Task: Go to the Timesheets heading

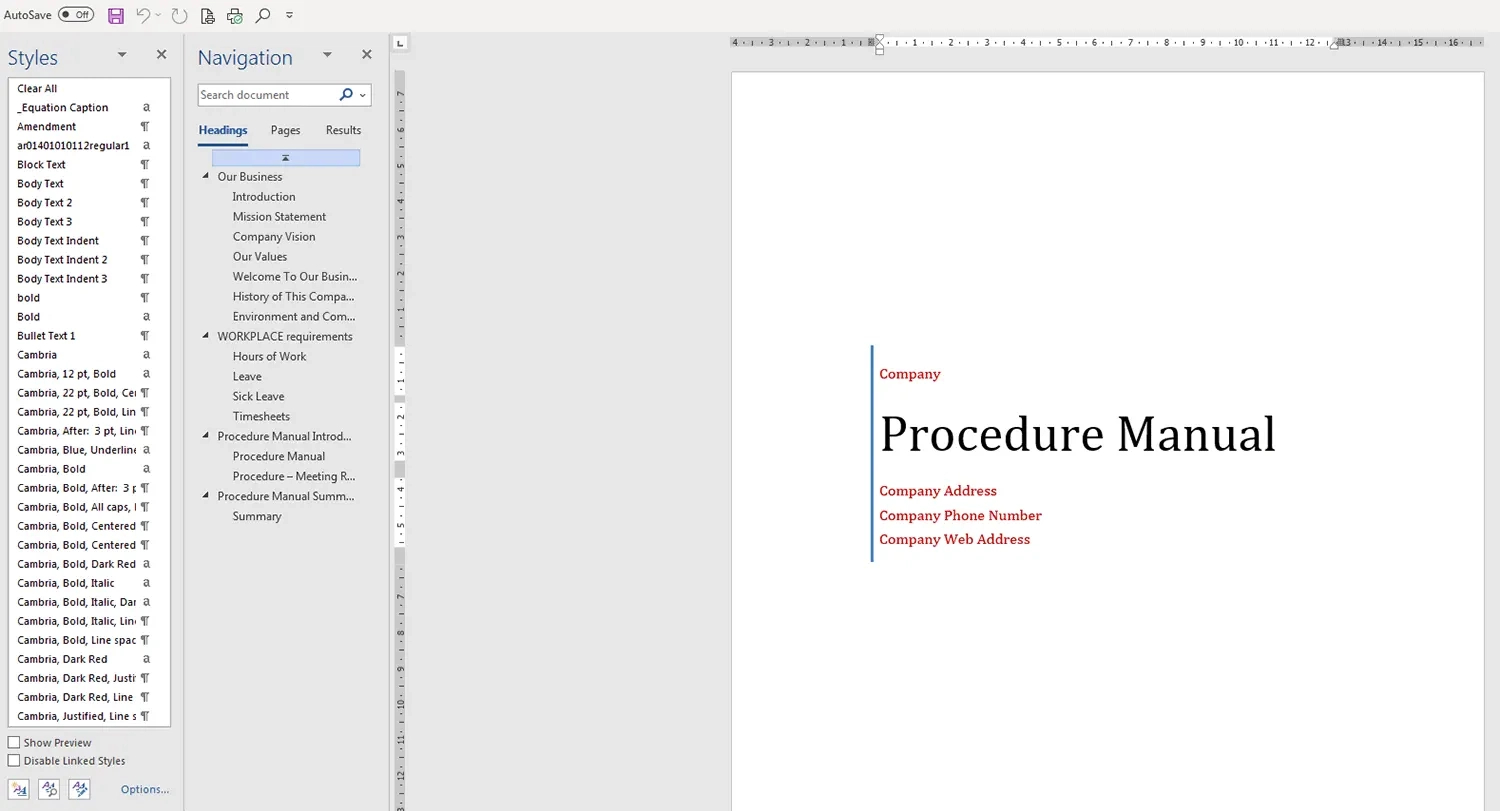Action: point(261,417)
